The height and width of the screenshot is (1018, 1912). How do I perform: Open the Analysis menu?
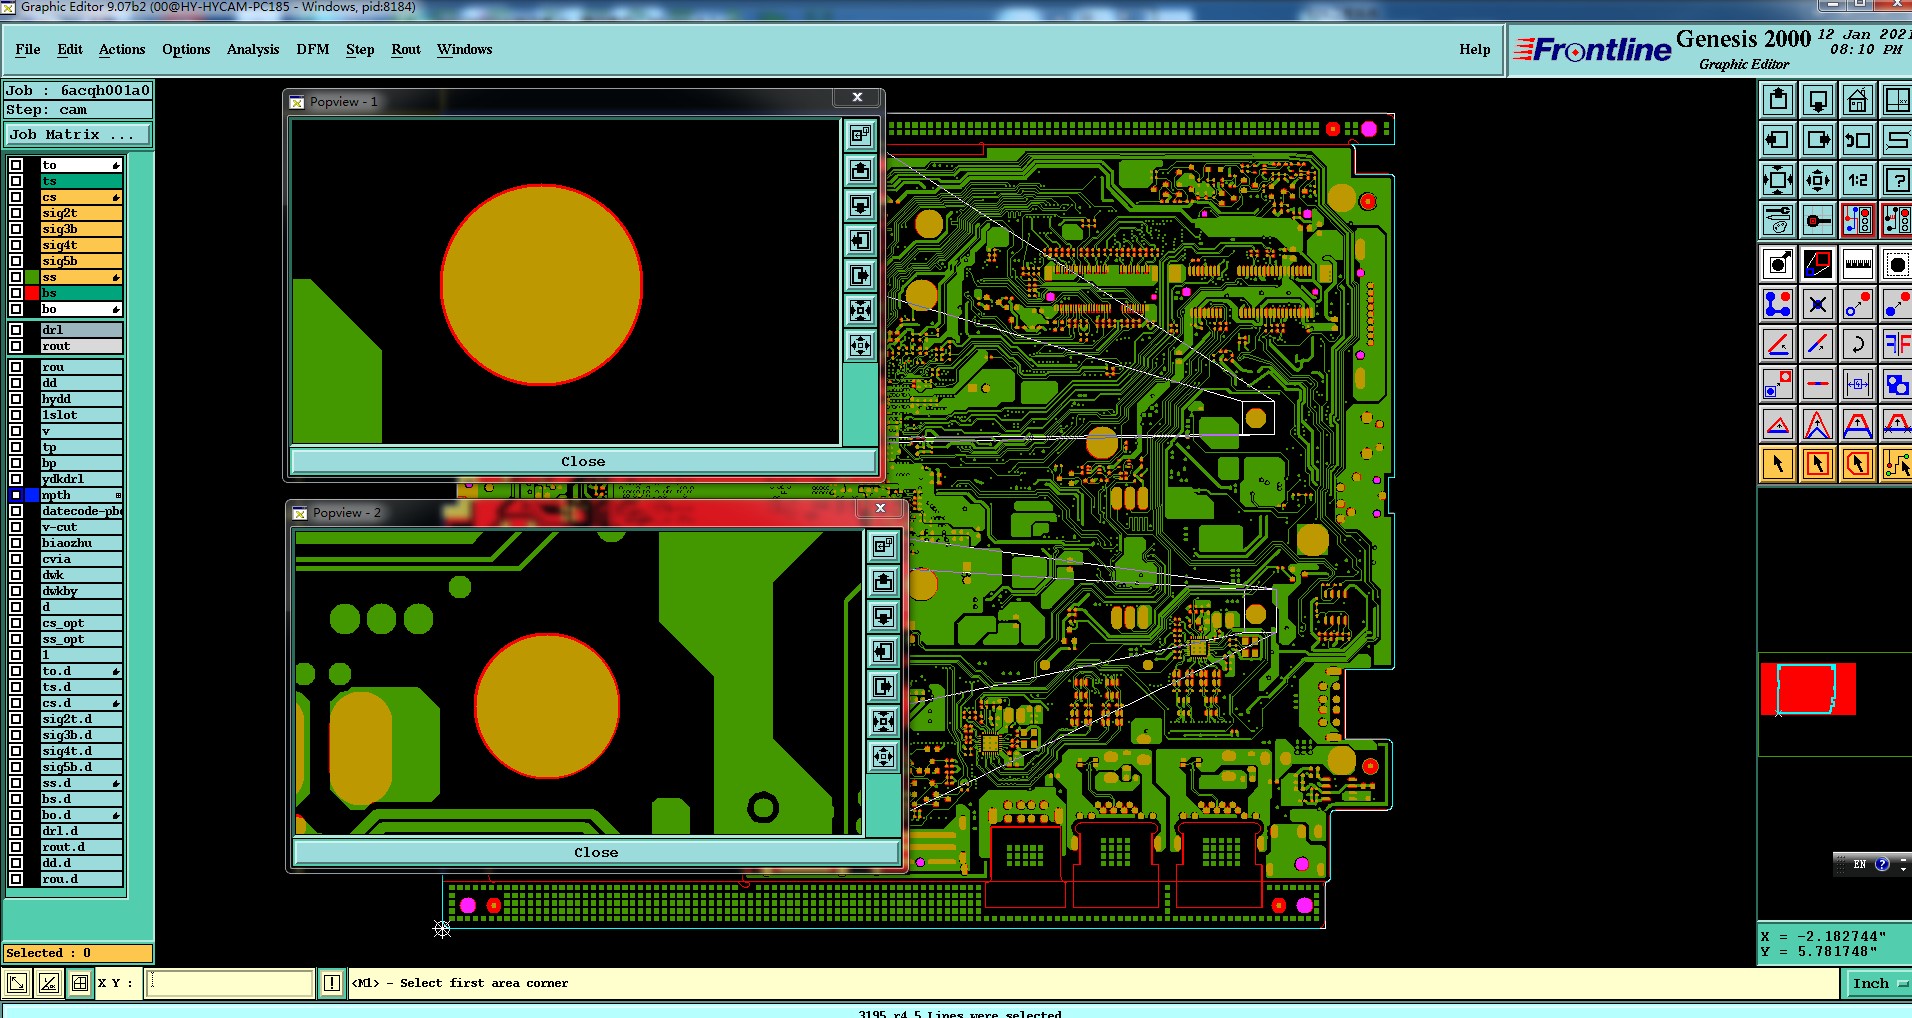[253, 49]
